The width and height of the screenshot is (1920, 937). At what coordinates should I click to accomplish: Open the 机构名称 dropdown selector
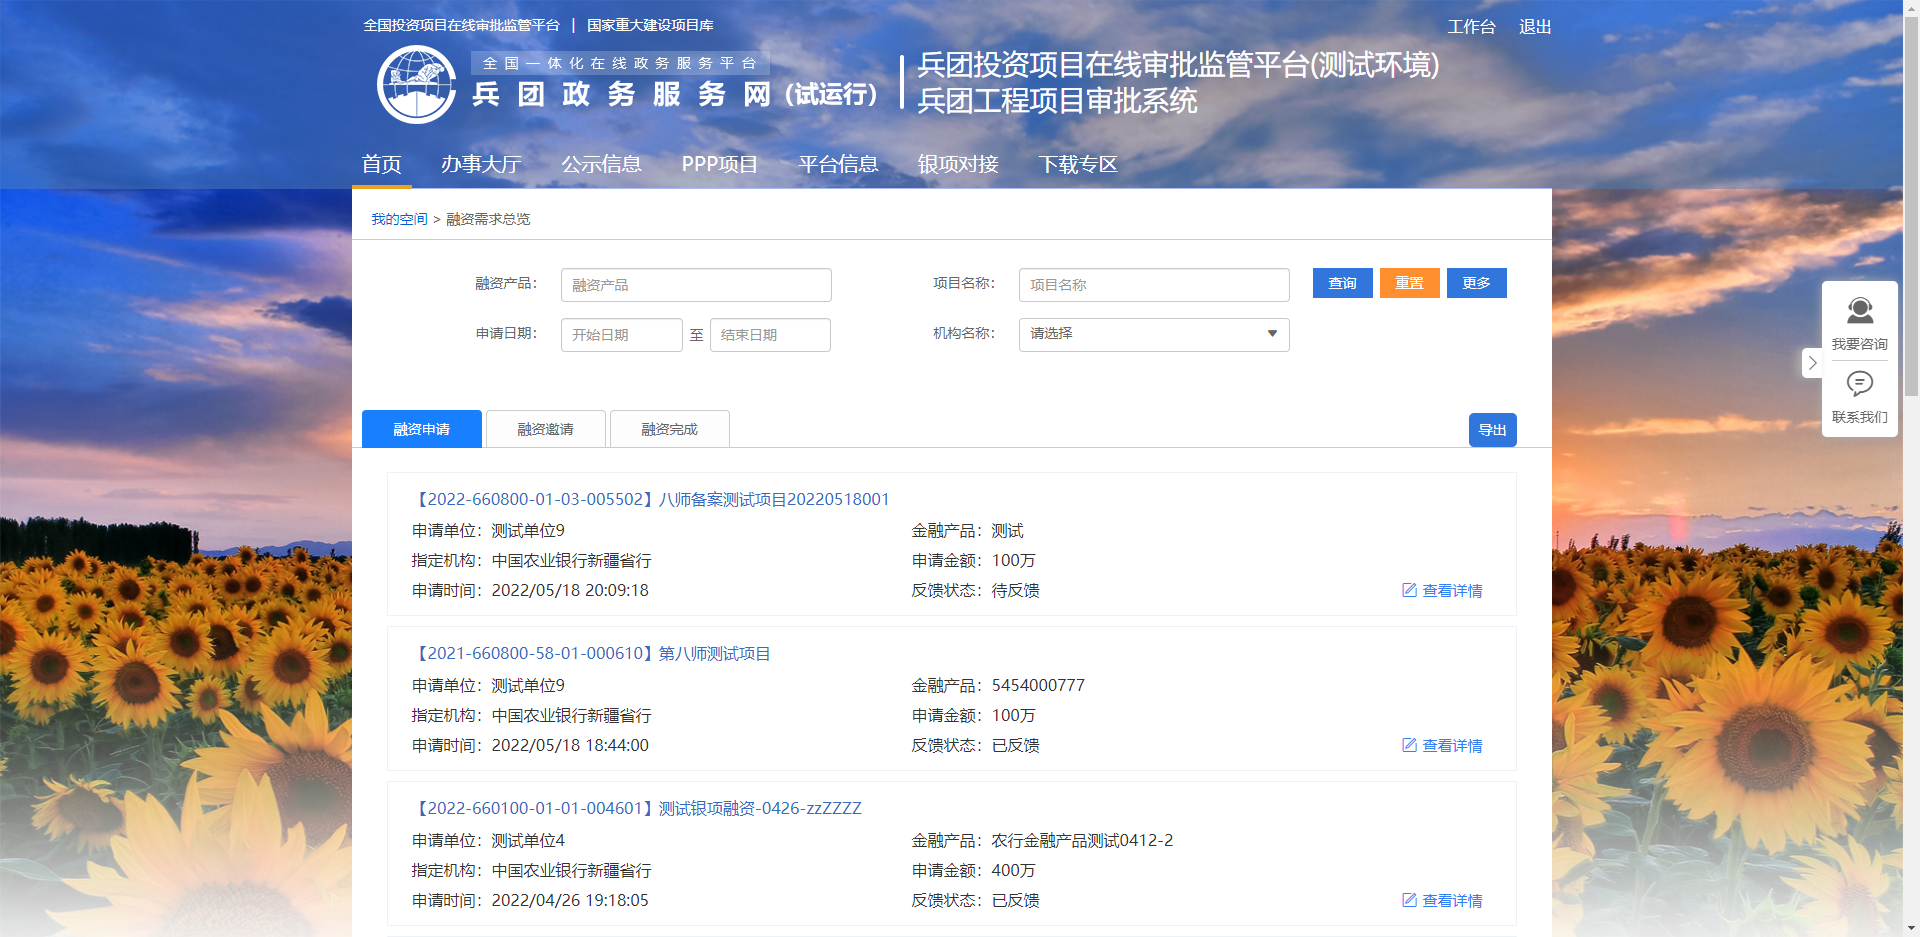1153,334
